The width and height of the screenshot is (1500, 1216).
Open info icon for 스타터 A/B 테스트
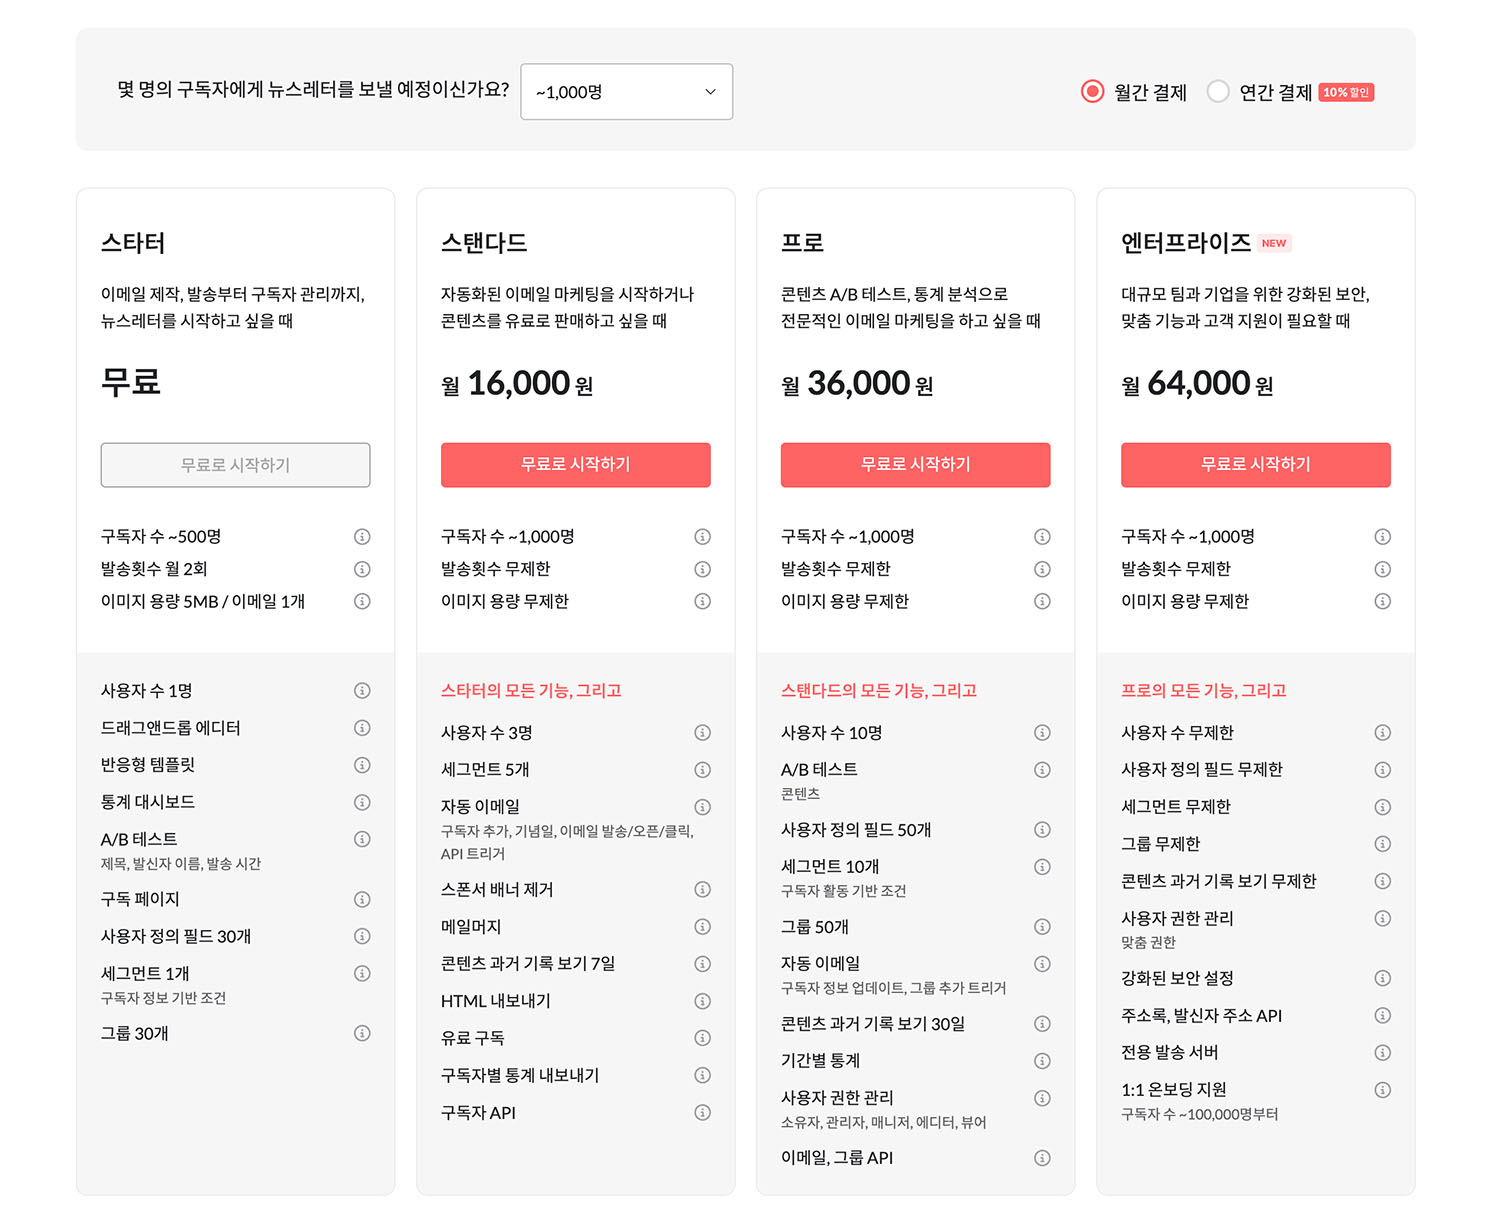point(362,839)
